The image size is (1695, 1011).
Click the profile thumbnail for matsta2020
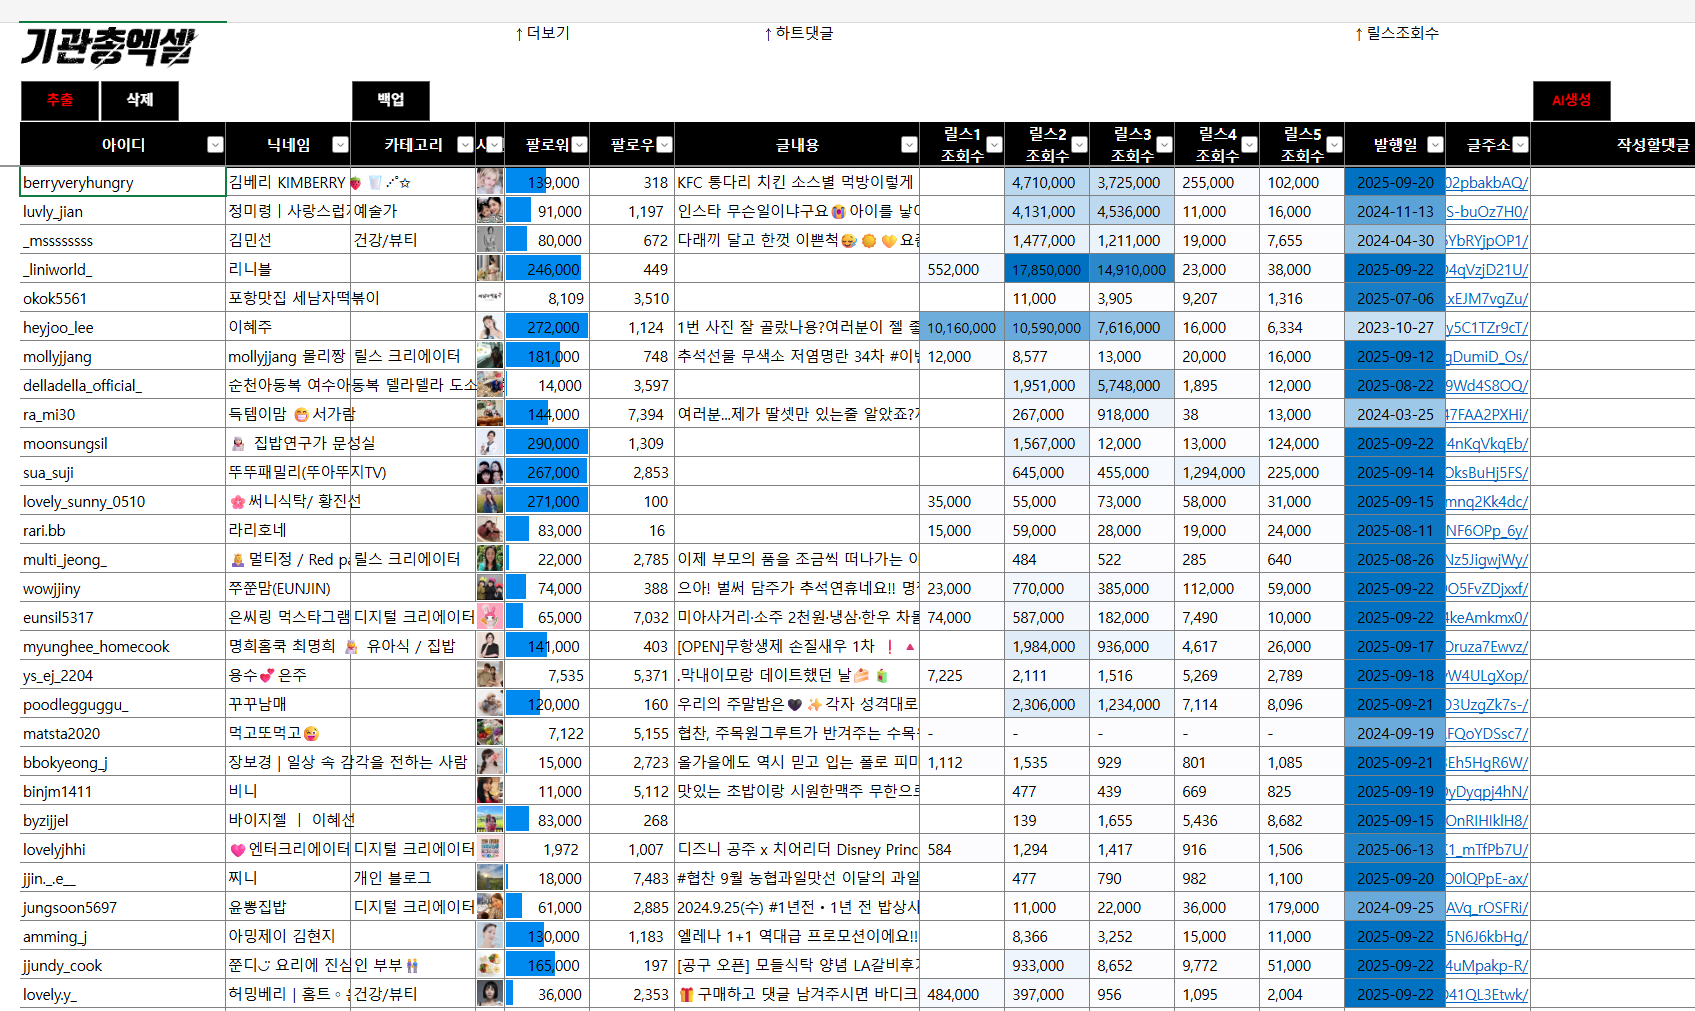point(490,733)
